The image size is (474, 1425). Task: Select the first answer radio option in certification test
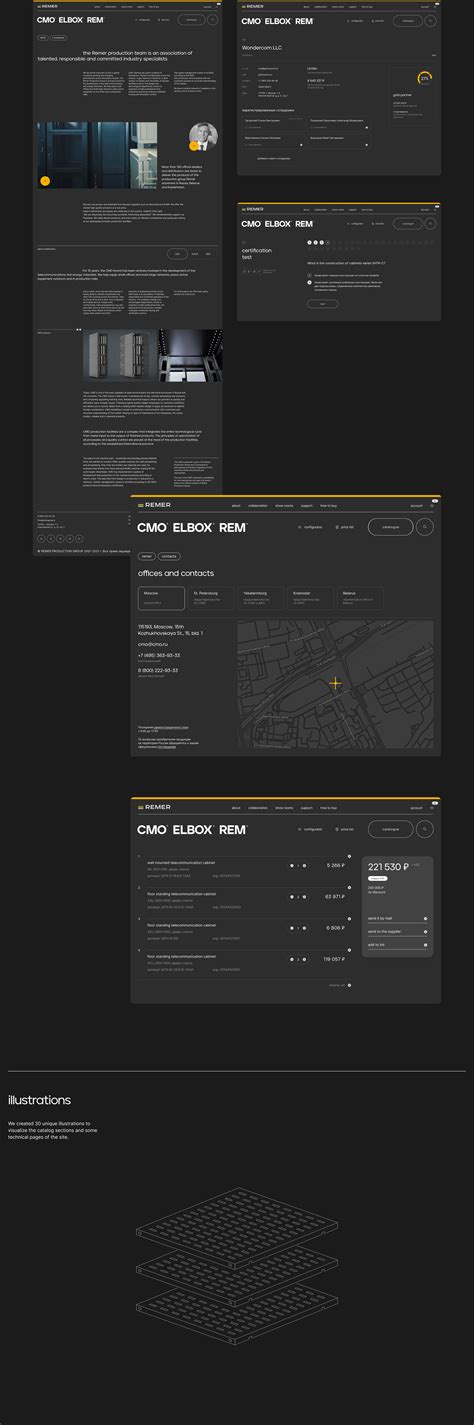coord(310,274)
